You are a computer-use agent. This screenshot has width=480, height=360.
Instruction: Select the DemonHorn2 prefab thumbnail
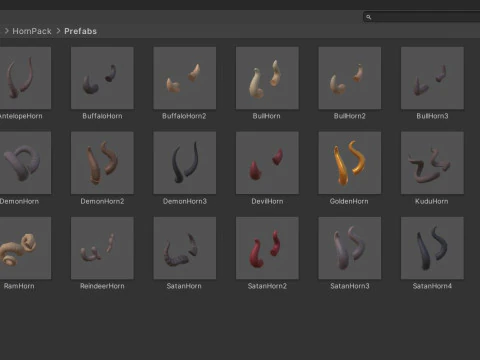click(x=102, y=163)
